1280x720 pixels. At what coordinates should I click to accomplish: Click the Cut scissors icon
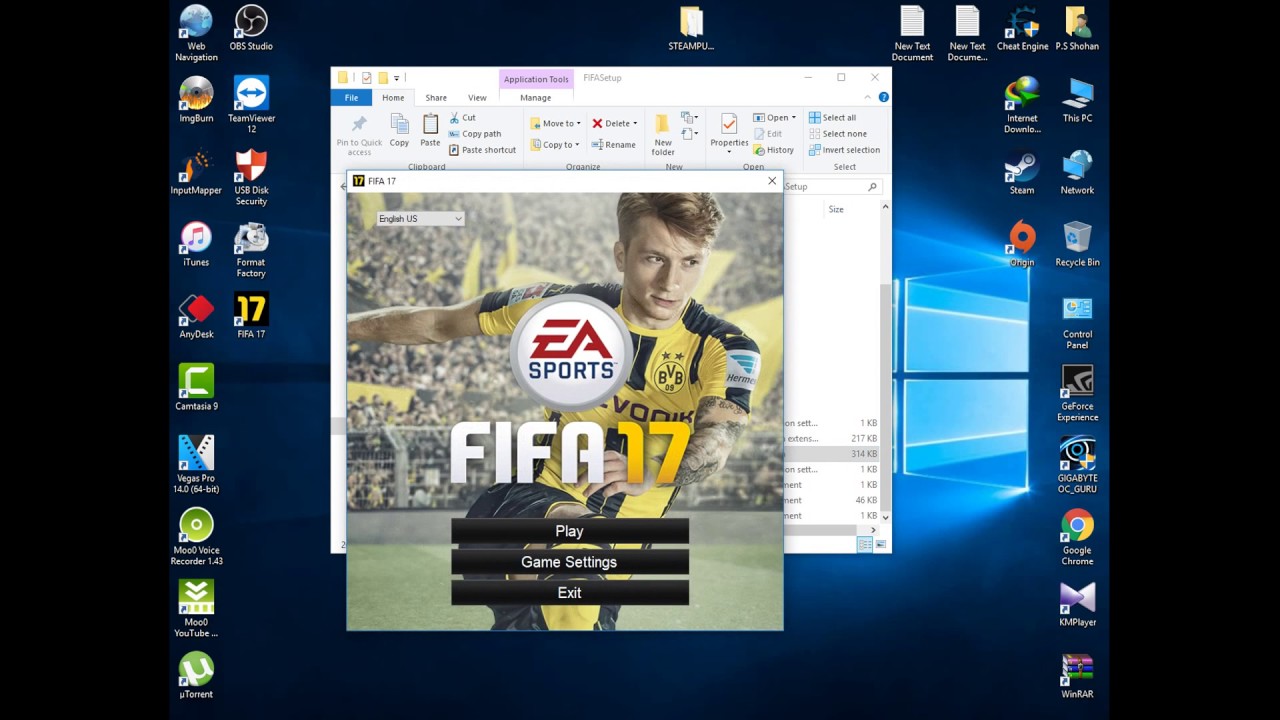(455, 117)
